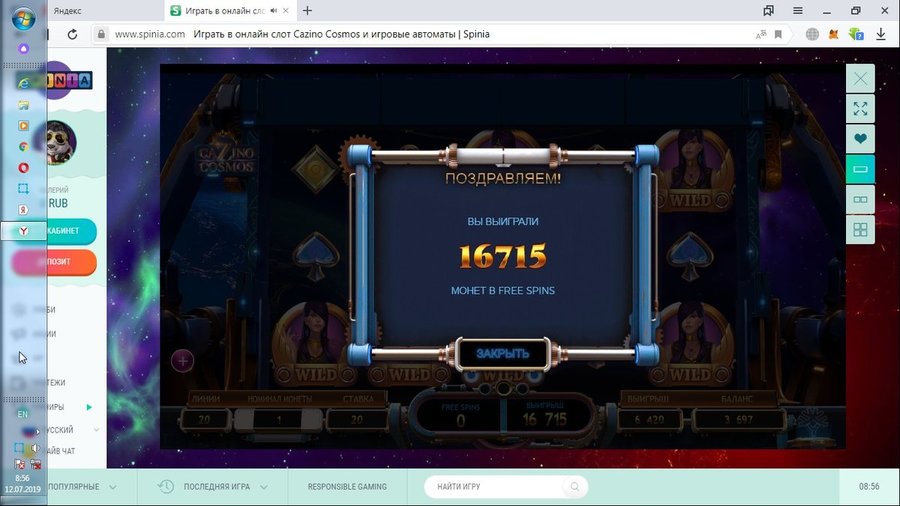
Task: Reload the page with refresh icon
Action: (x=73, y=34)
